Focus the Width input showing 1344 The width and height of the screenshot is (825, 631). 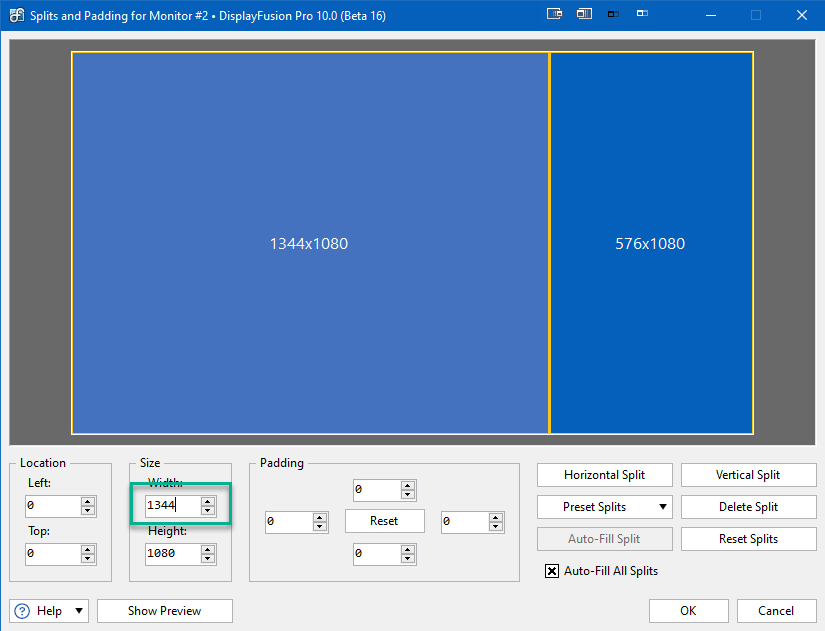tap(173, 506)
